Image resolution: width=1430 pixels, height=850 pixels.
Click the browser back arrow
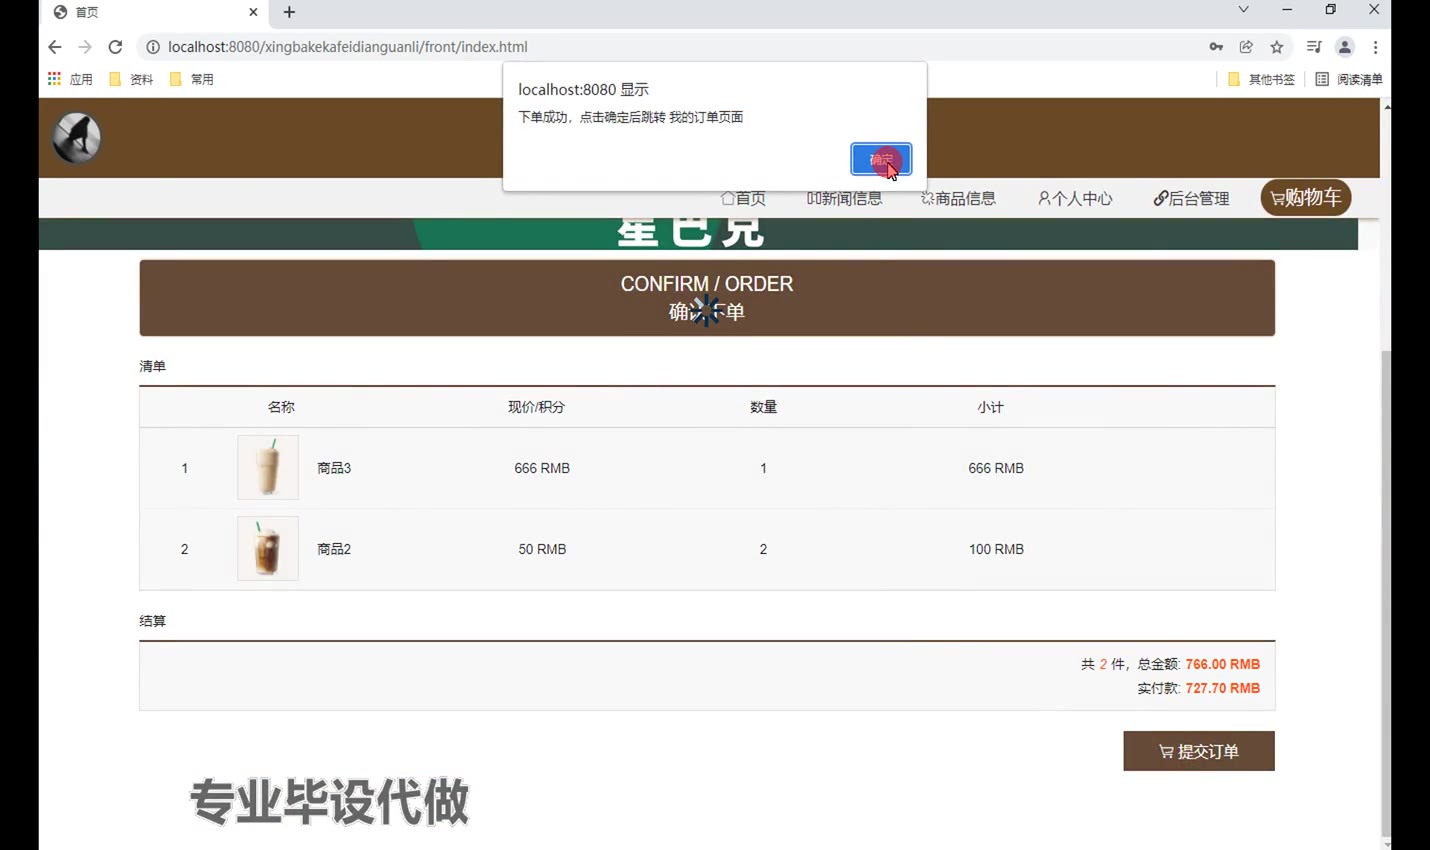[55, 47]
